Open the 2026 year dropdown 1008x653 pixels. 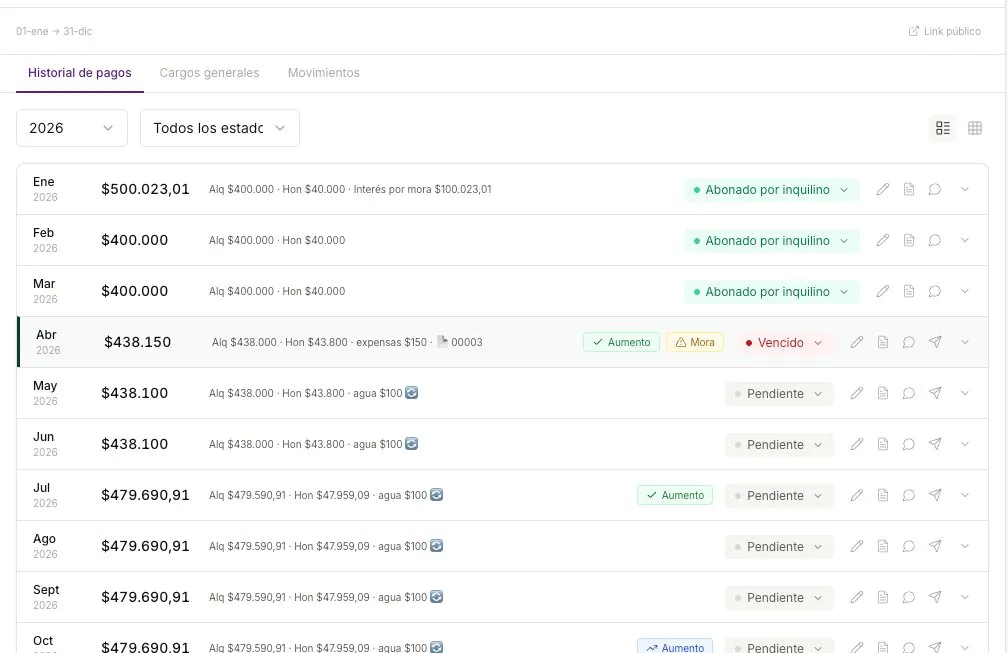[72, 128]
